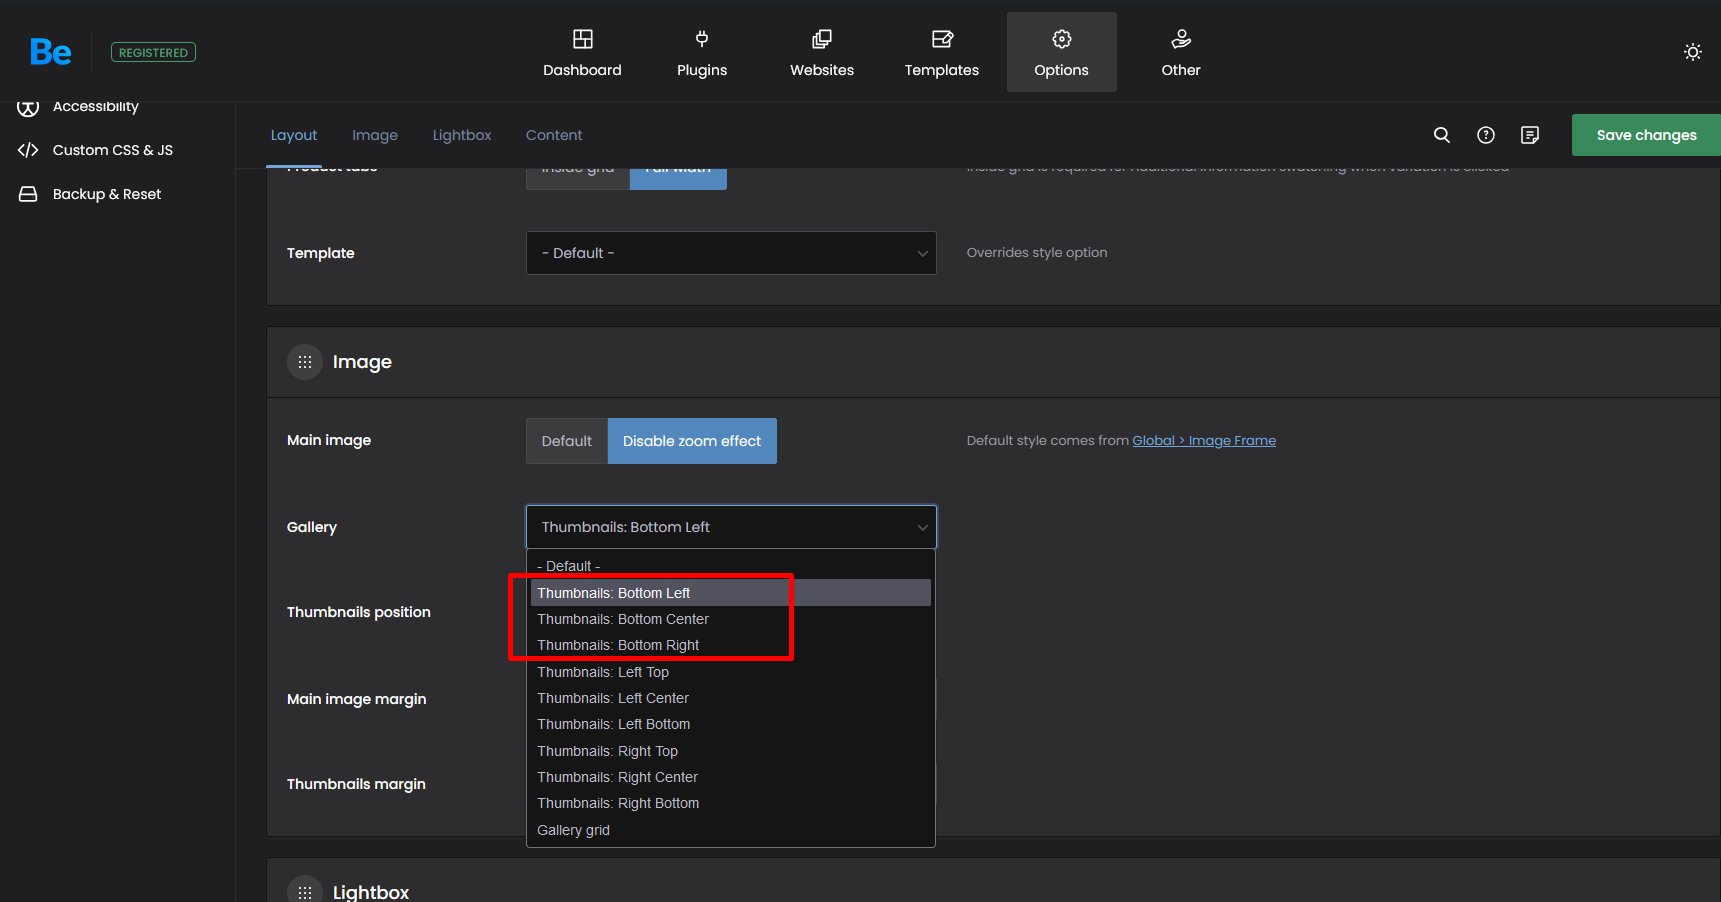The image size is (1721, 902).
Task: Choose Thumbnails: Left Top option
Action: 731,672
